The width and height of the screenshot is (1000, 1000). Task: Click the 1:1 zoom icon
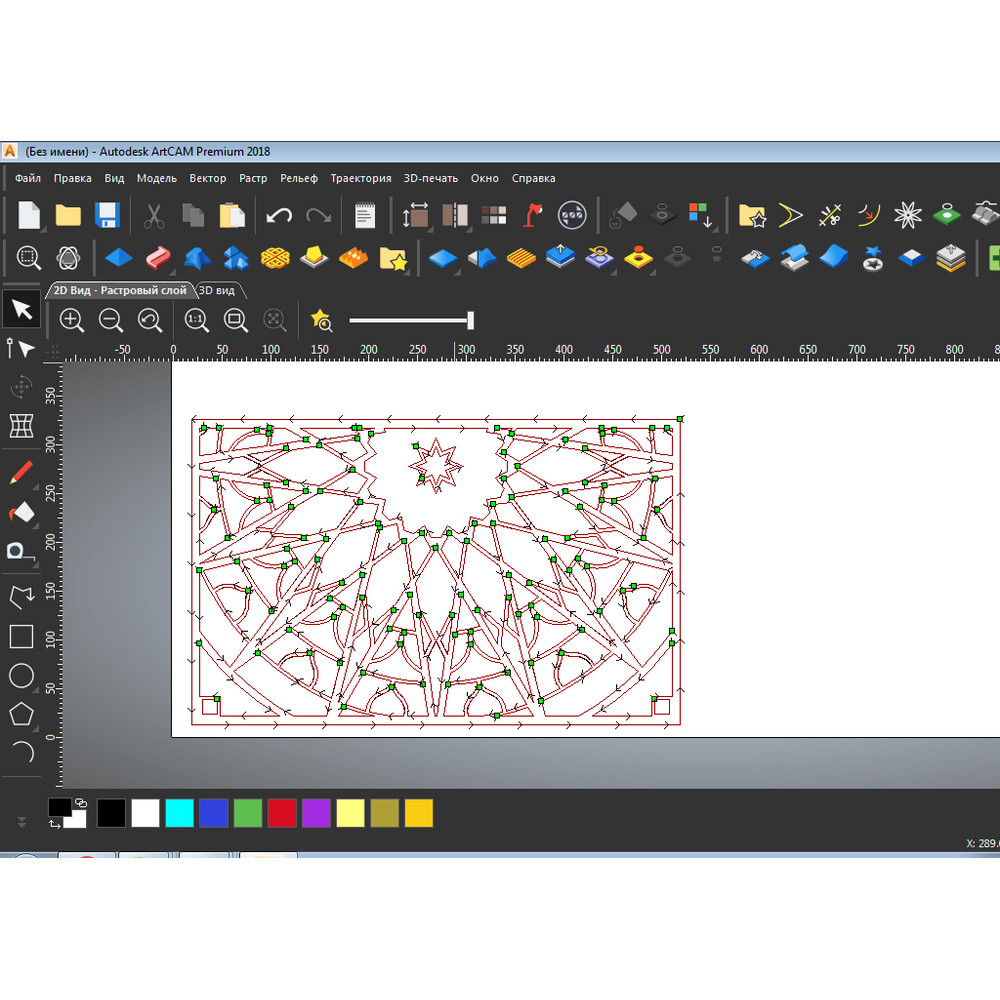[196, 320]
